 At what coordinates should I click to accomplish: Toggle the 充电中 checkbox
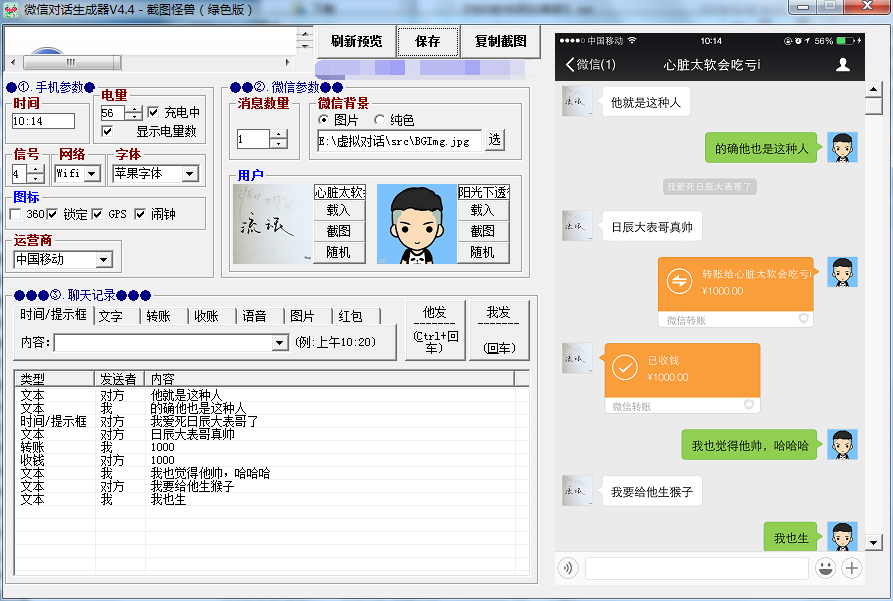point(153,112)
